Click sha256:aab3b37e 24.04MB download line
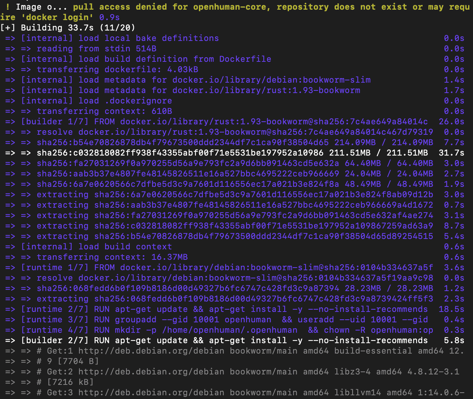 point(235,174)
